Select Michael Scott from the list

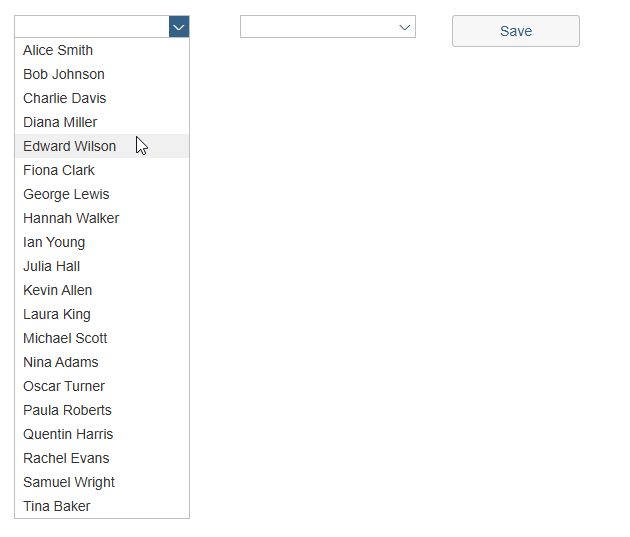(65, 338)
